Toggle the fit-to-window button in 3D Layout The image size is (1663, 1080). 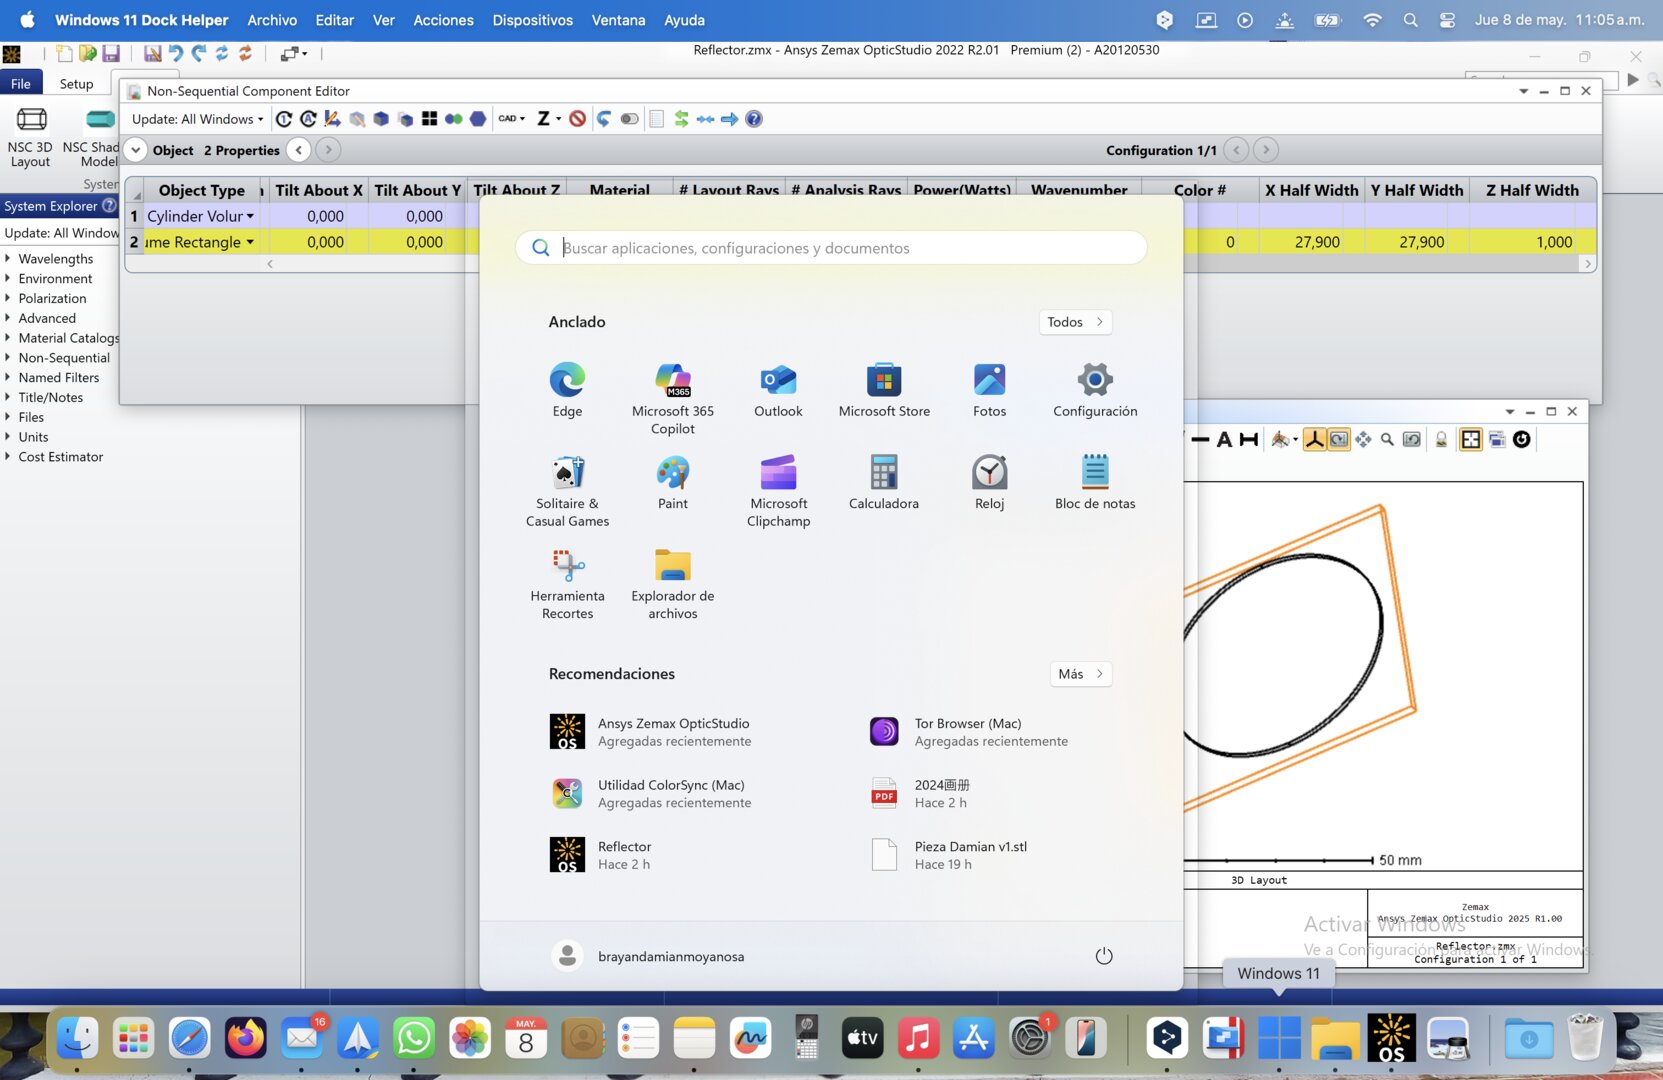tap(1471, 439)
